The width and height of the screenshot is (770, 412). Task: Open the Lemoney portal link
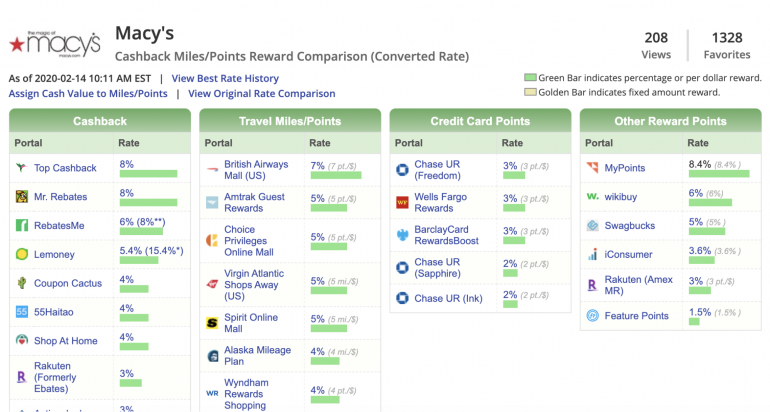tap(55, 255)
